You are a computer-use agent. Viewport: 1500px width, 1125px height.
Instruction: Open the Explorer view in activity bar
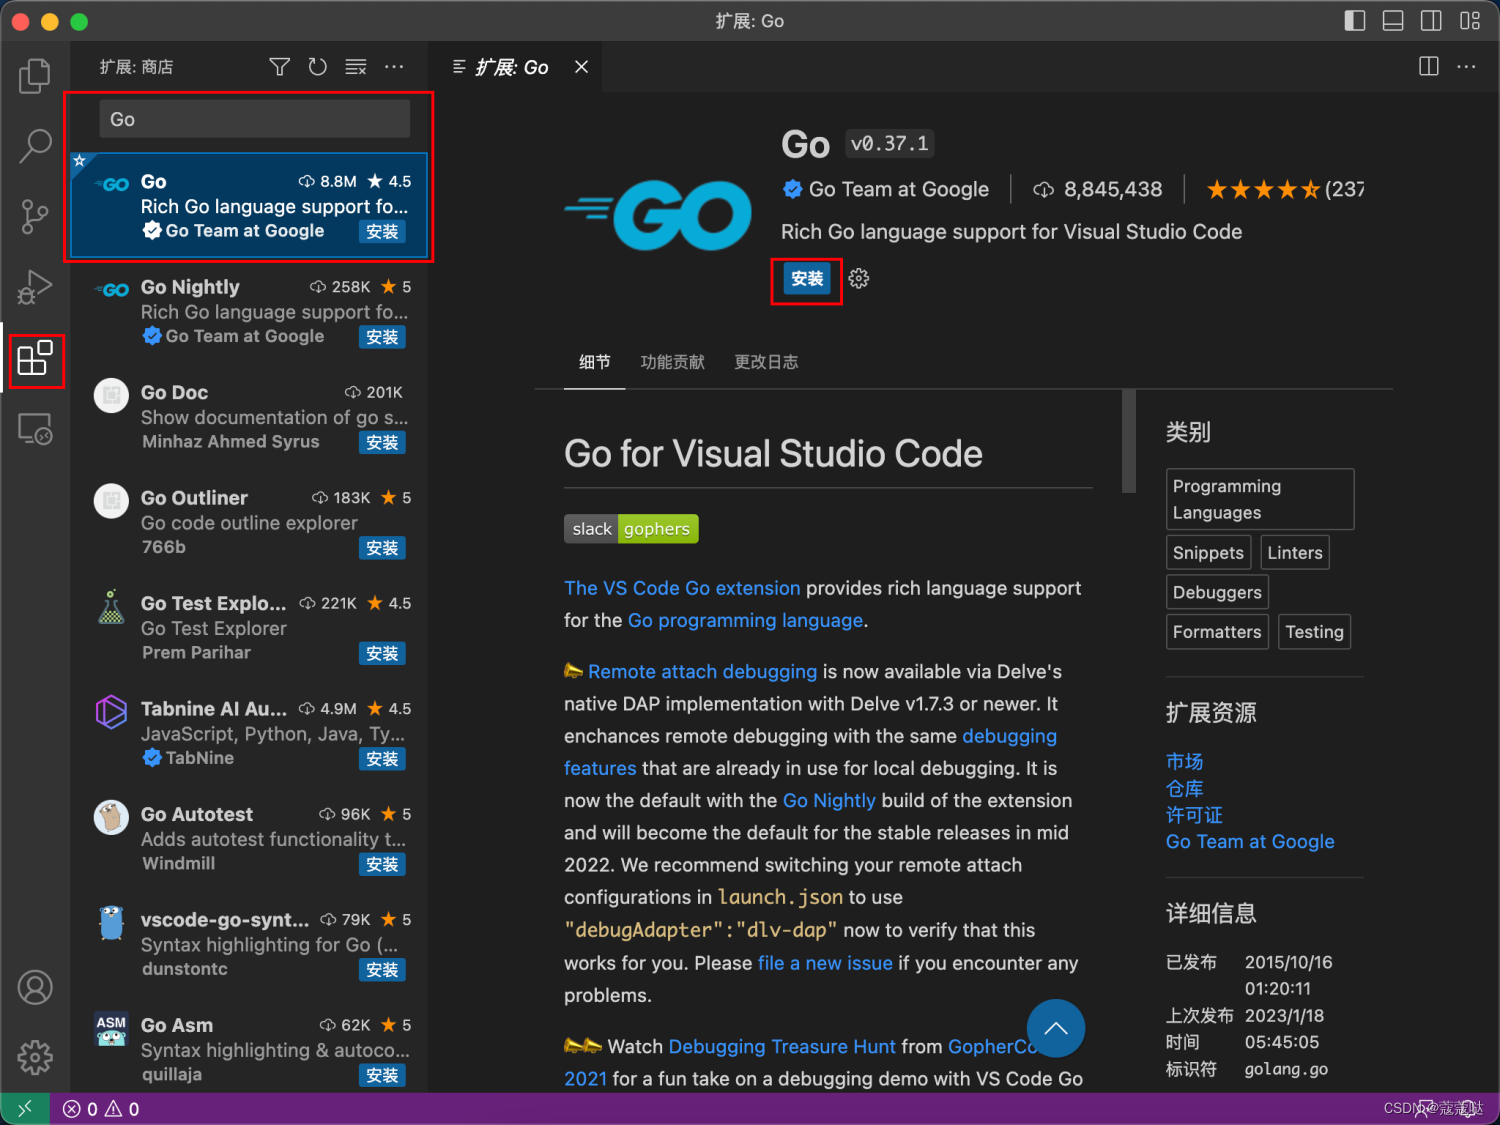coord(35,76)
